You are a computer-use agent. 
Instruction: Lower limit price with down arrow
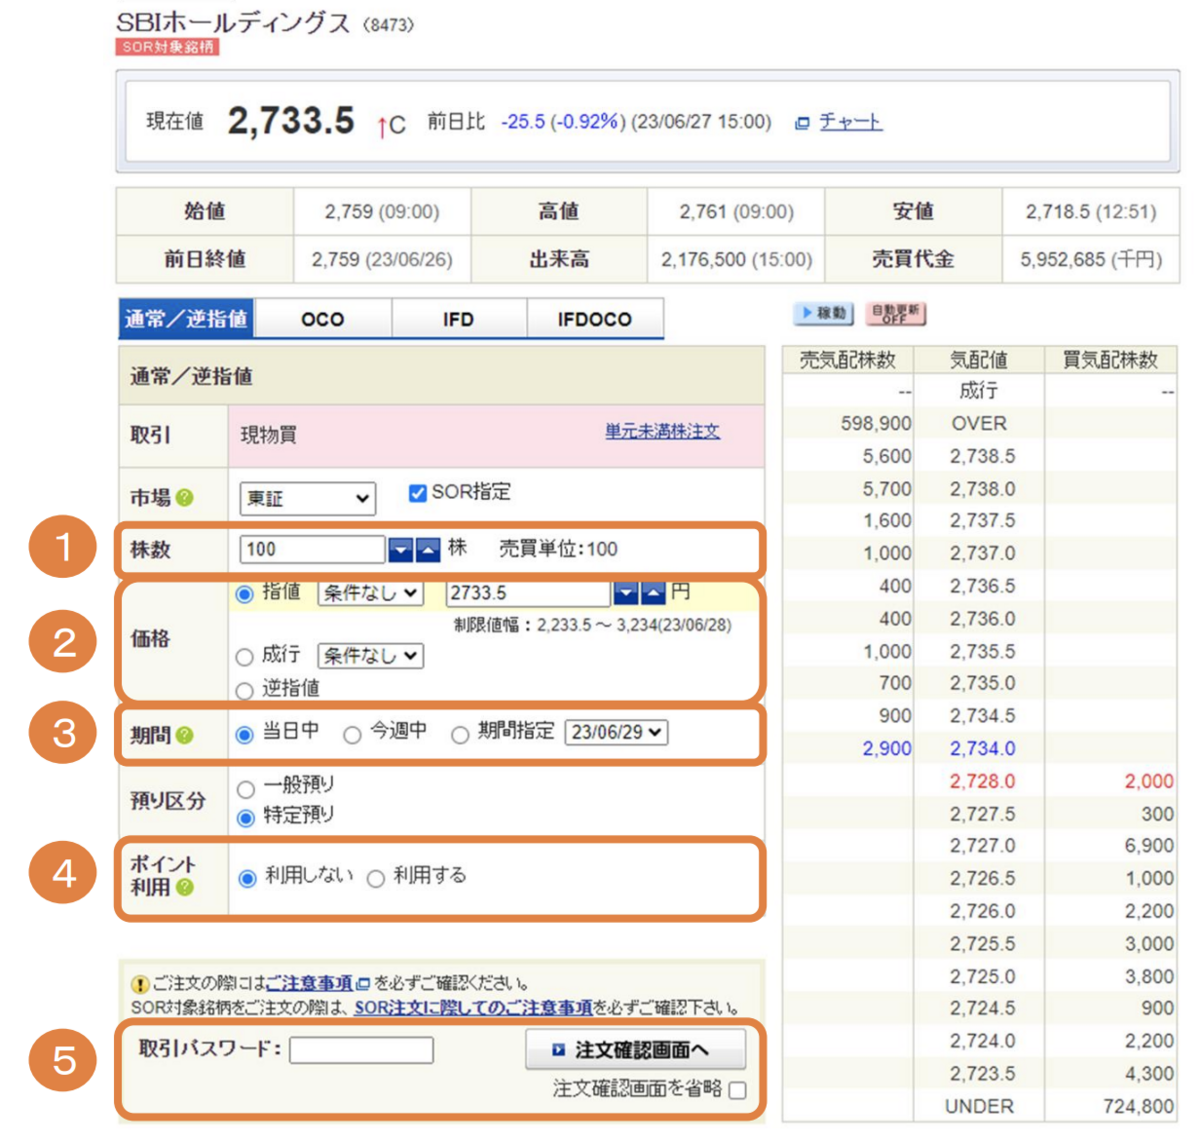[625, 593]
